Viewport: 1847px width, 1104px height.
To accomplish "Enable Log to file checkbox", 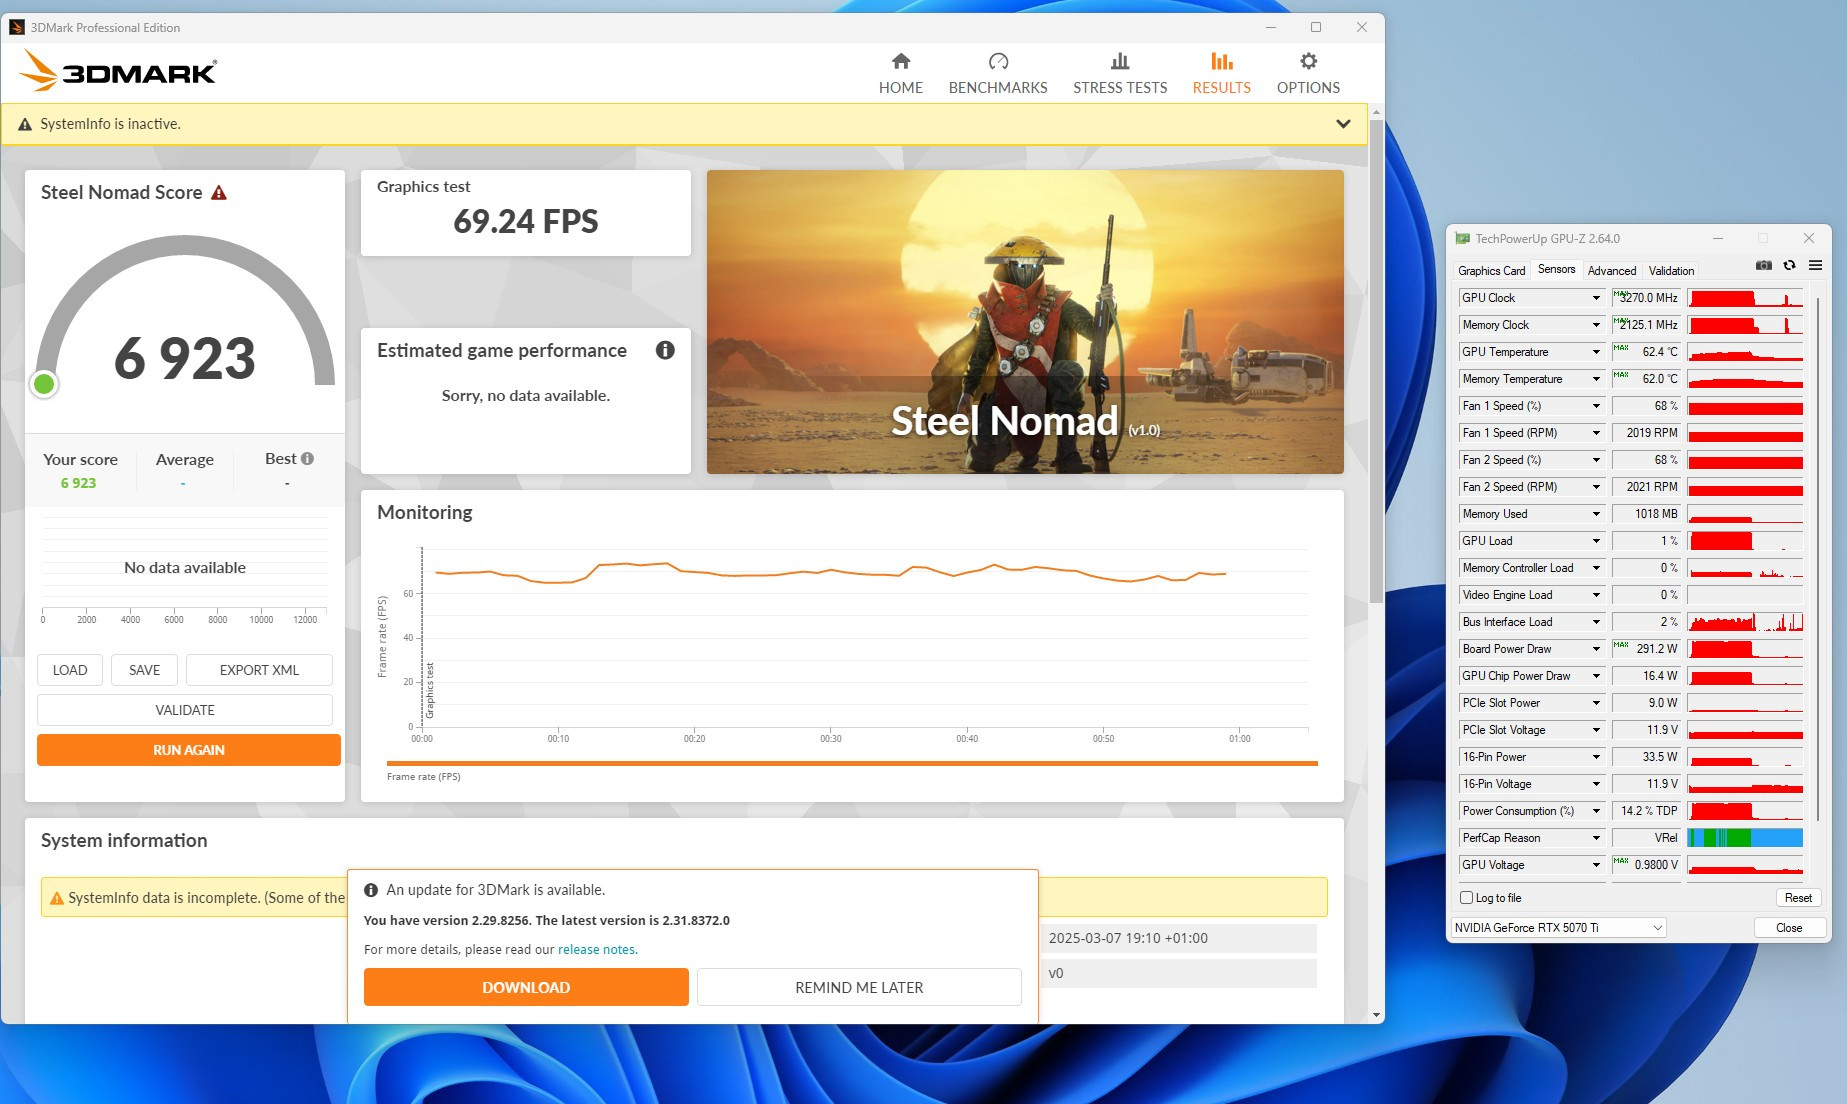I will 1467,898.
